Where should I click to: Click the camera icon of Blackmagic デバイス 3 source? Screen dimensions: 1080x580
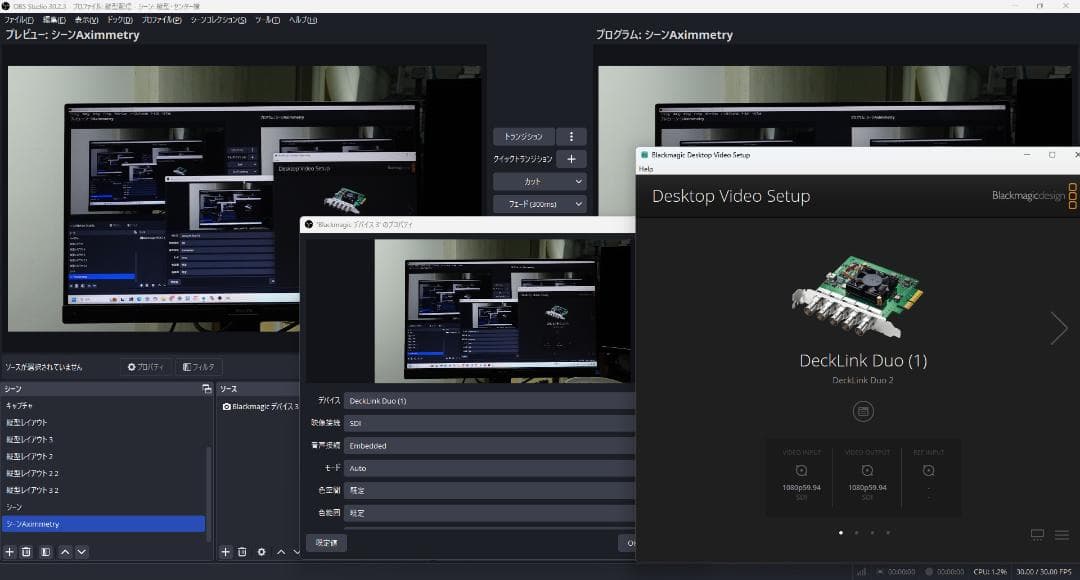coord(227,406)
